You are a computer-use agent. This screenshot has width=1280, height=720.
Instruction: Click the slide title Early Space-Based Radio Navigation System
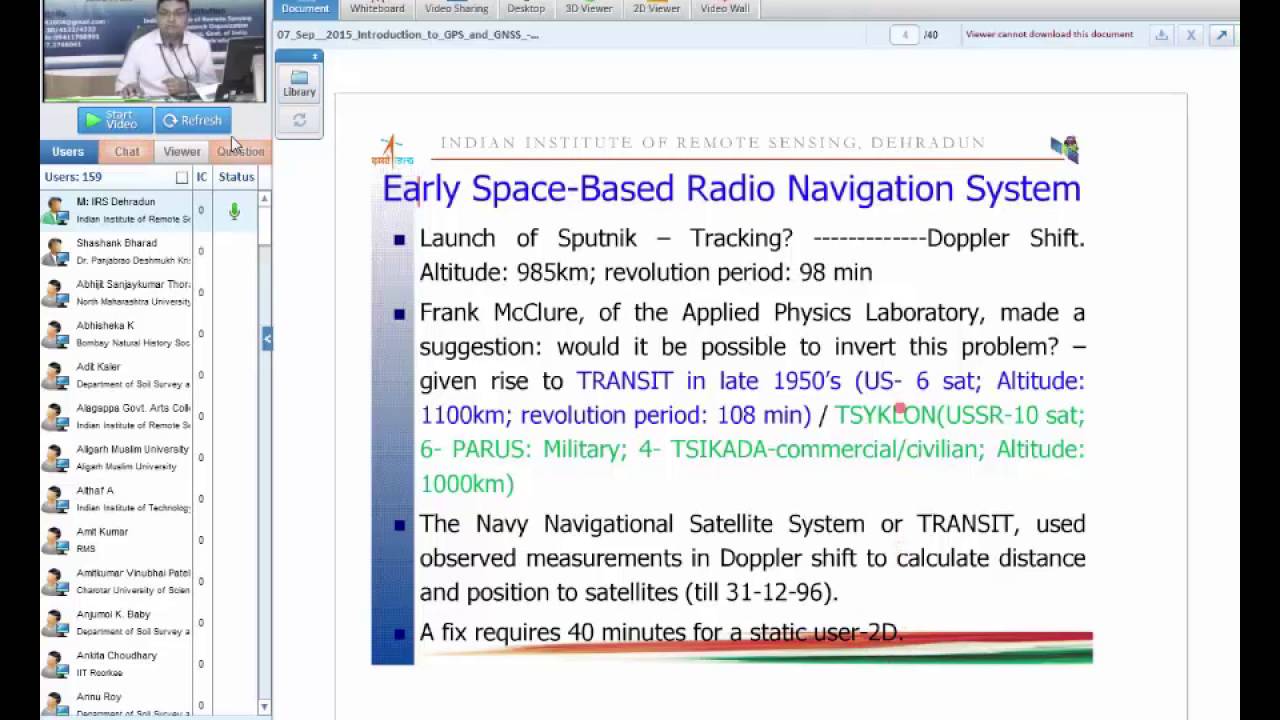click(731, 189)
